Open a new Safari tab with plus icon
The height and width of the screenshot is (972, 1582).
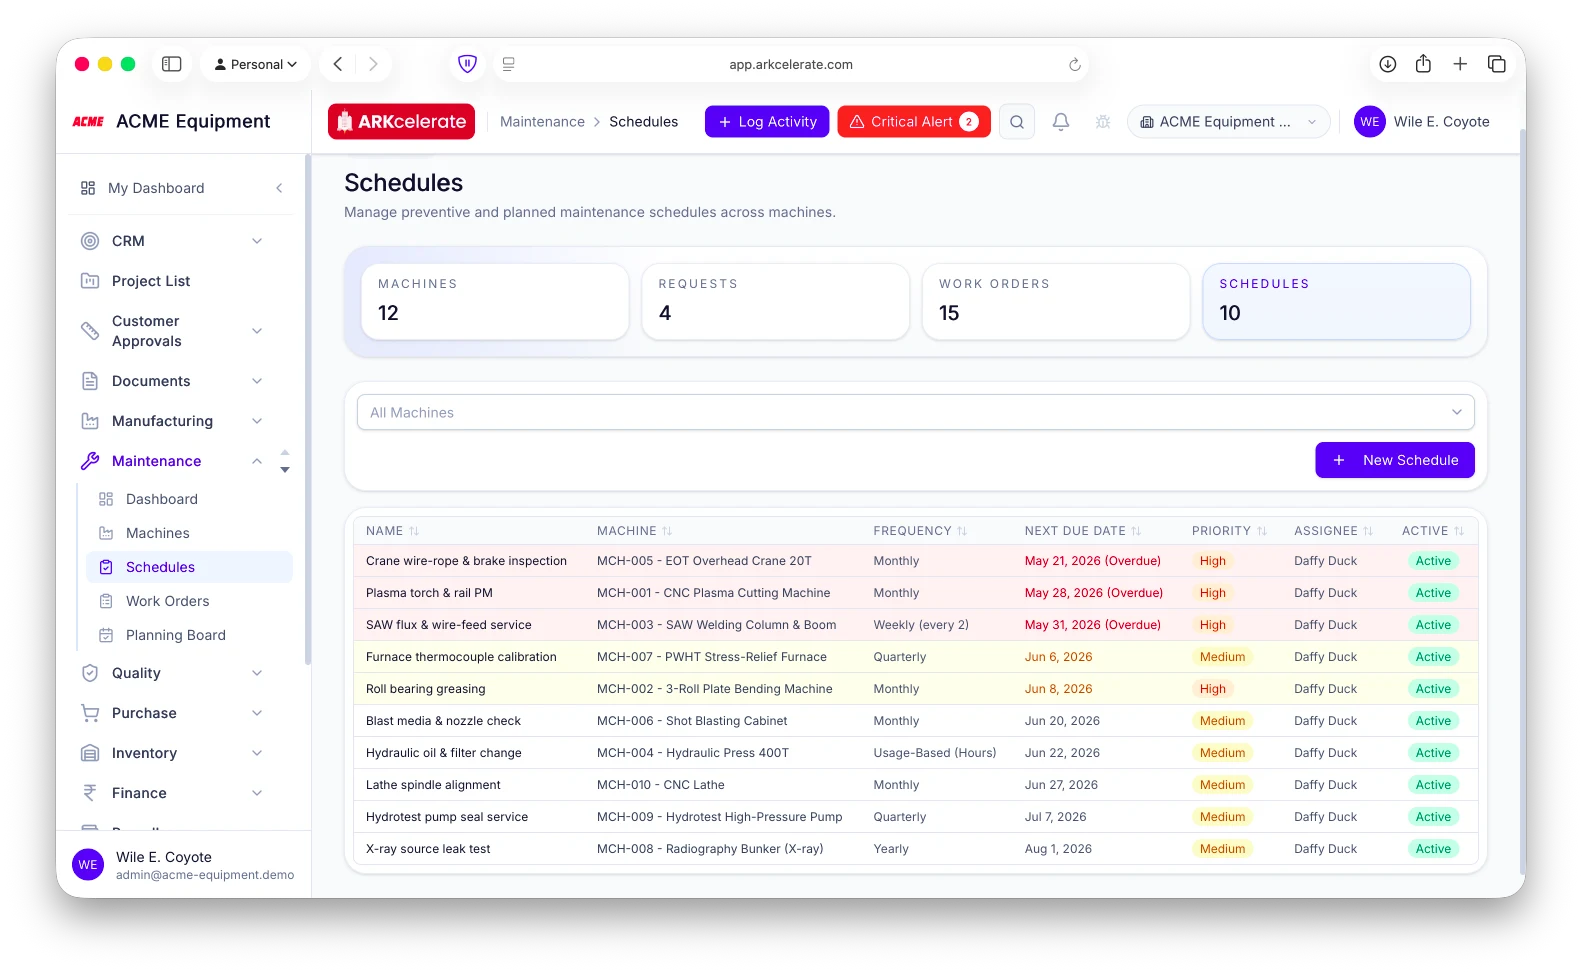coord(1460,64)
